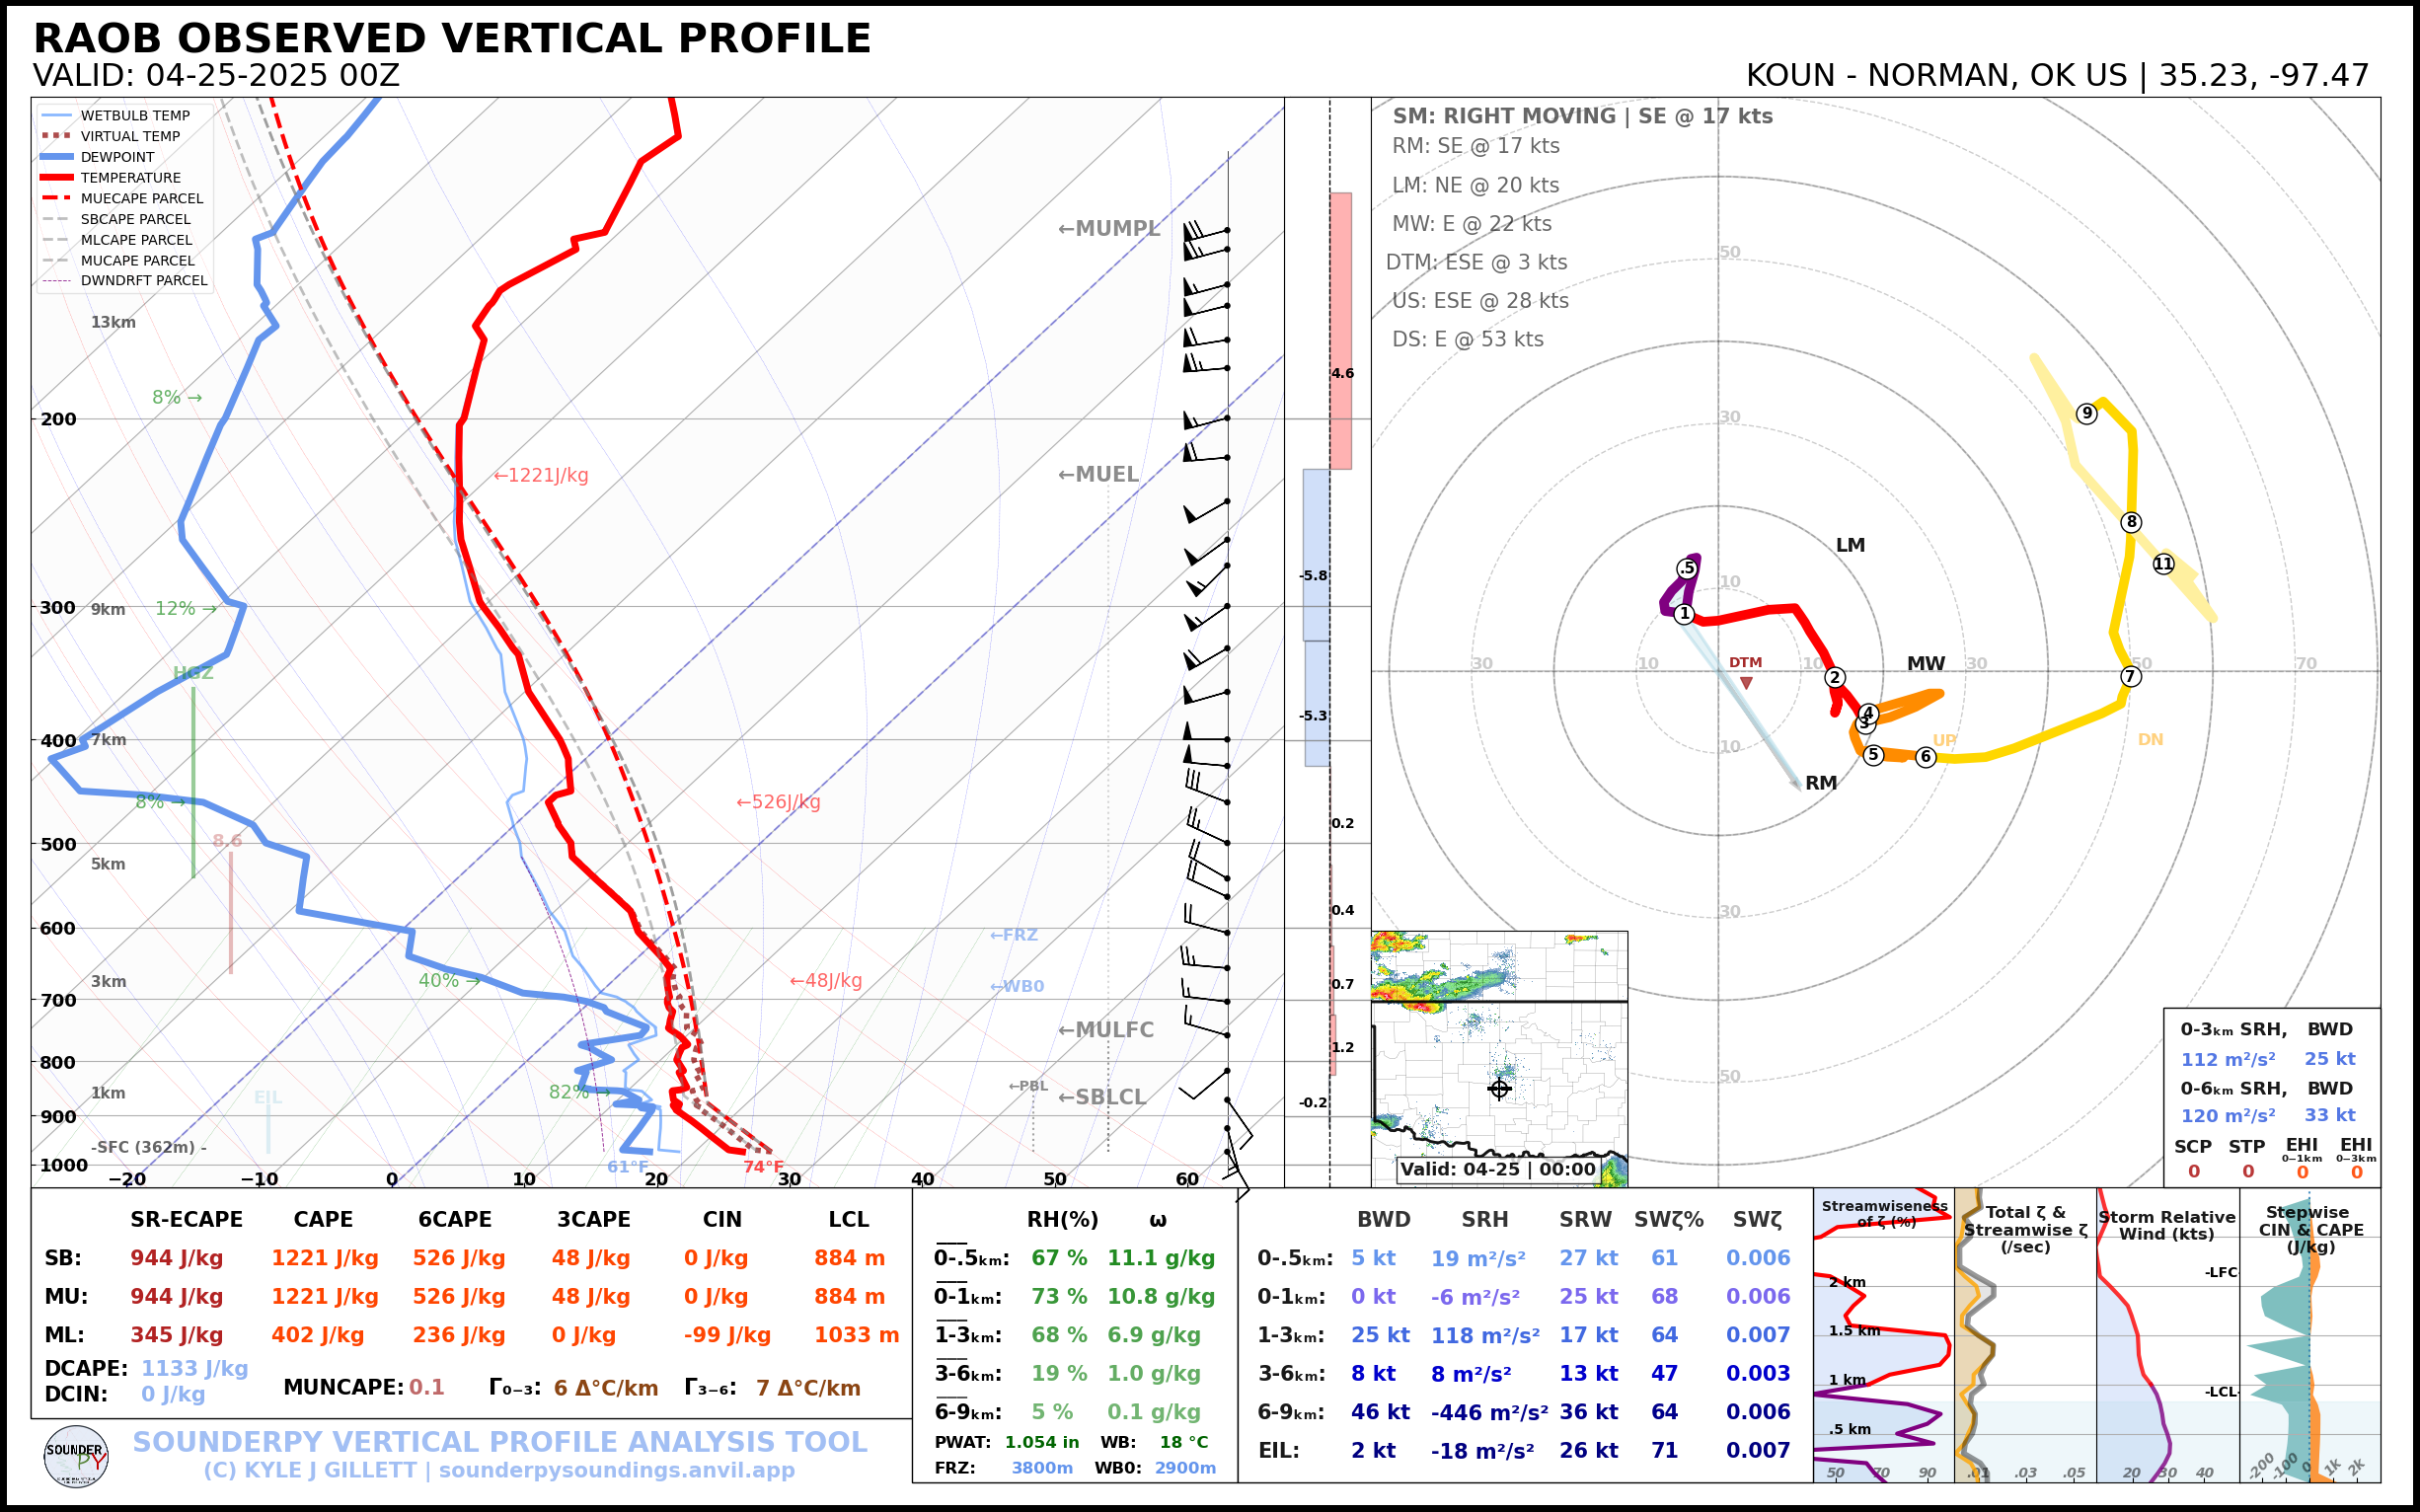Click the hodograph marker numbered 9

[x=2086, y=413]
